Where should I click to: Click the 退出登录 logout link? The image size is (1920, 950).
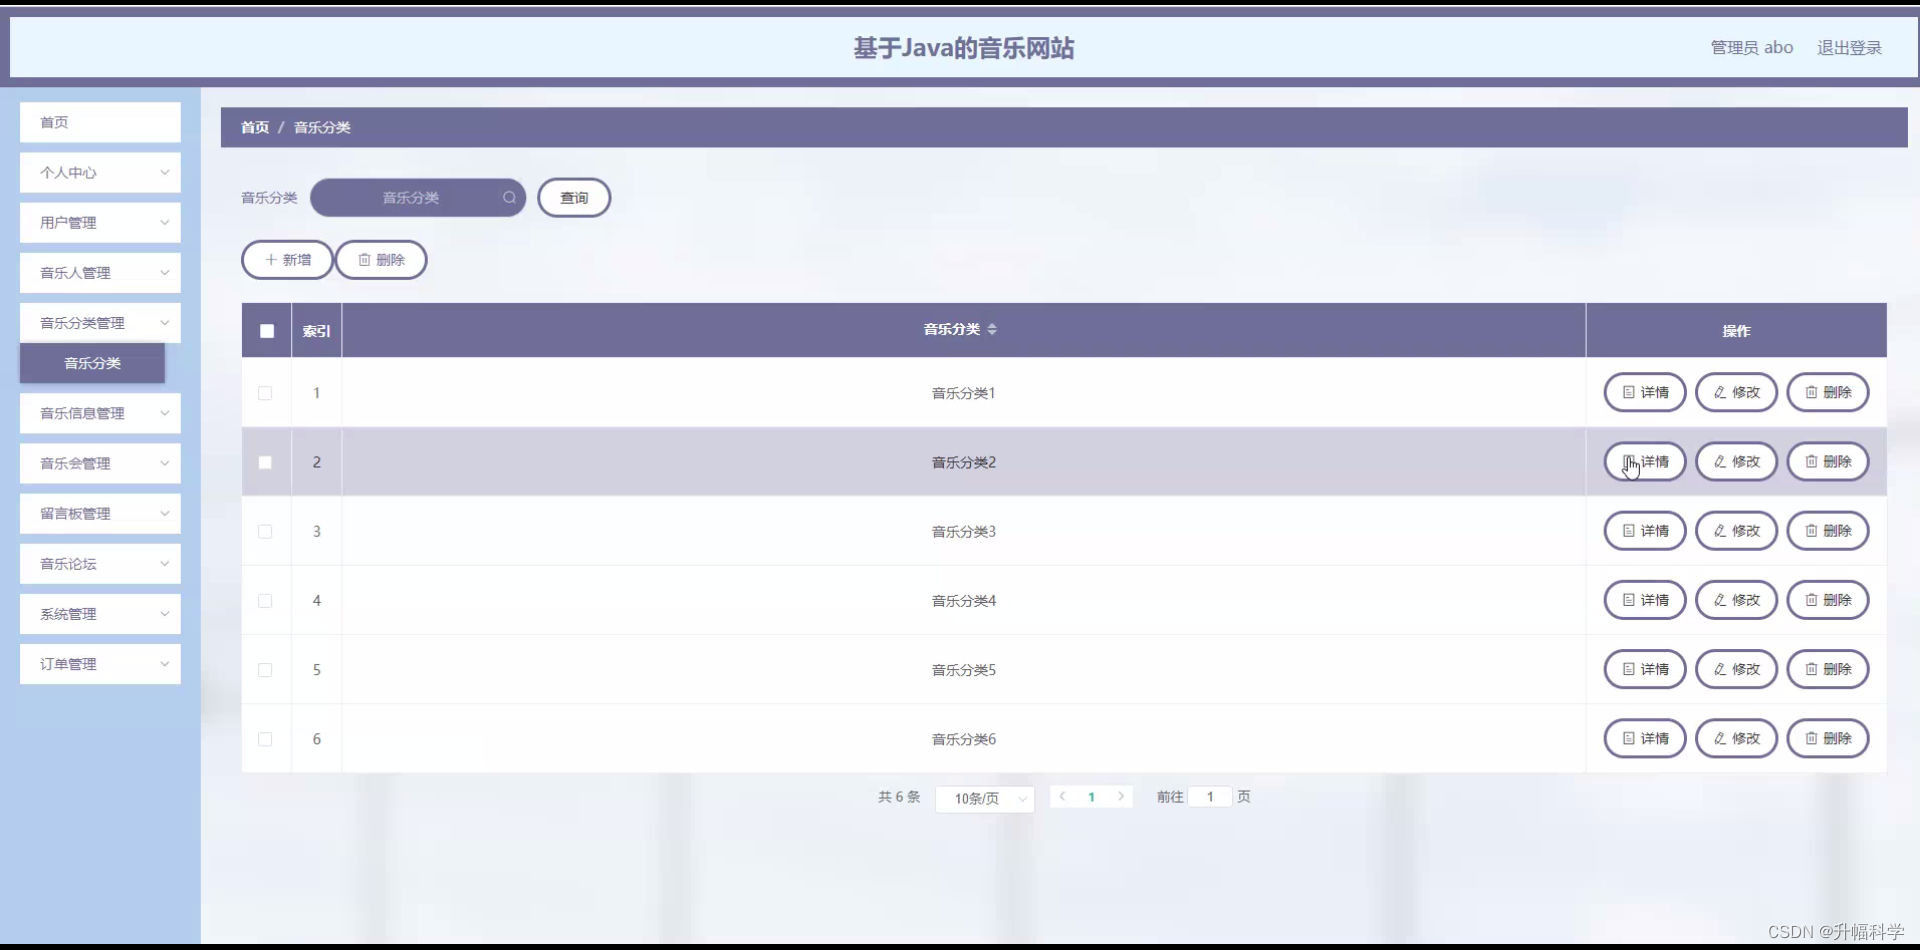tap(1849, 47)
